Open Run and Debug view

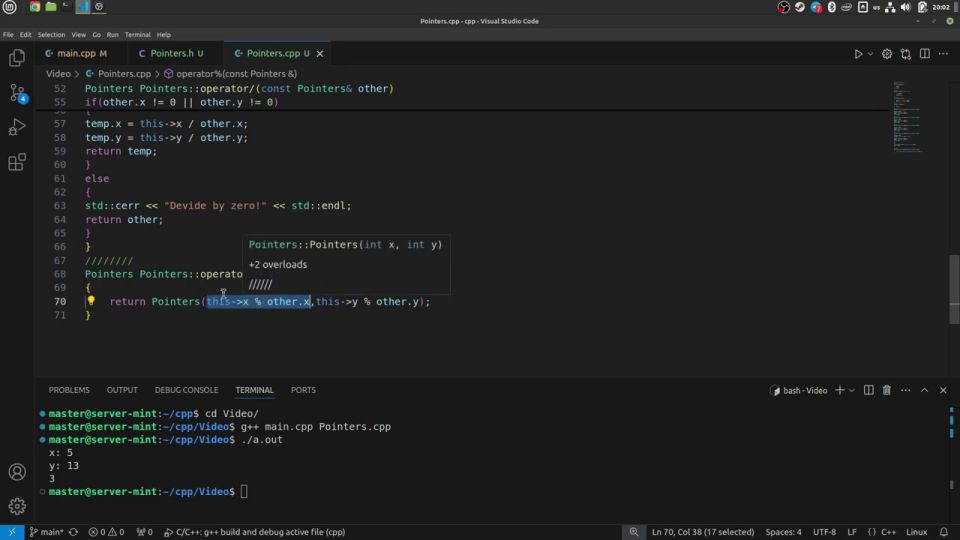(17, 127)
